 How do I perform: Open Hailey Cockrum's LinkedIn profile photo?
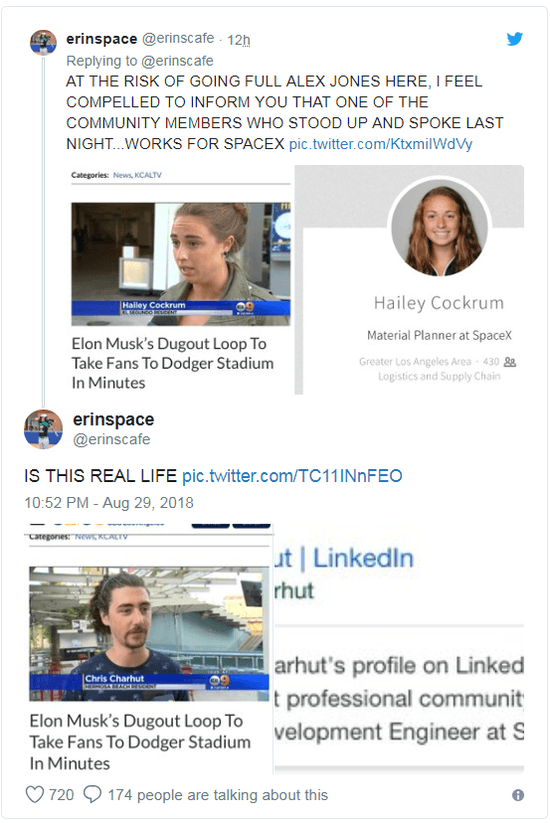tap(440, 227)
